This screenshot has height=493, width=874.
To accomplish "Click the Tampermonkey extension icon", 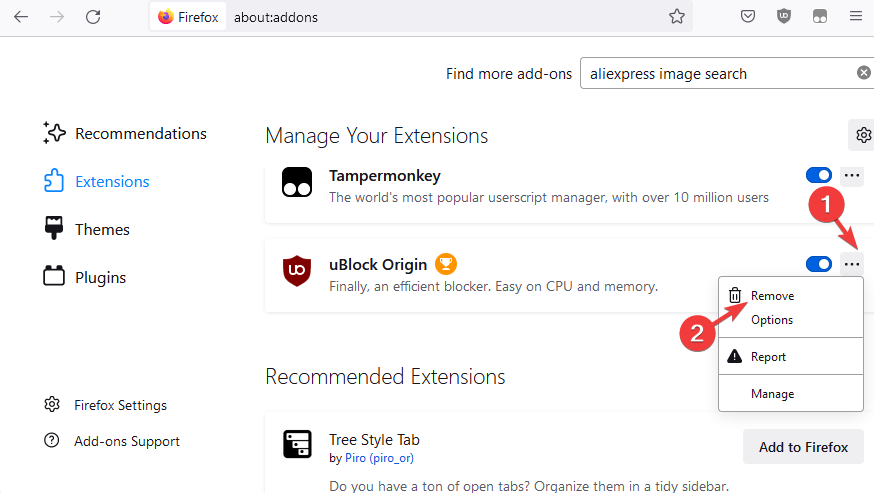I will [297, 182].
